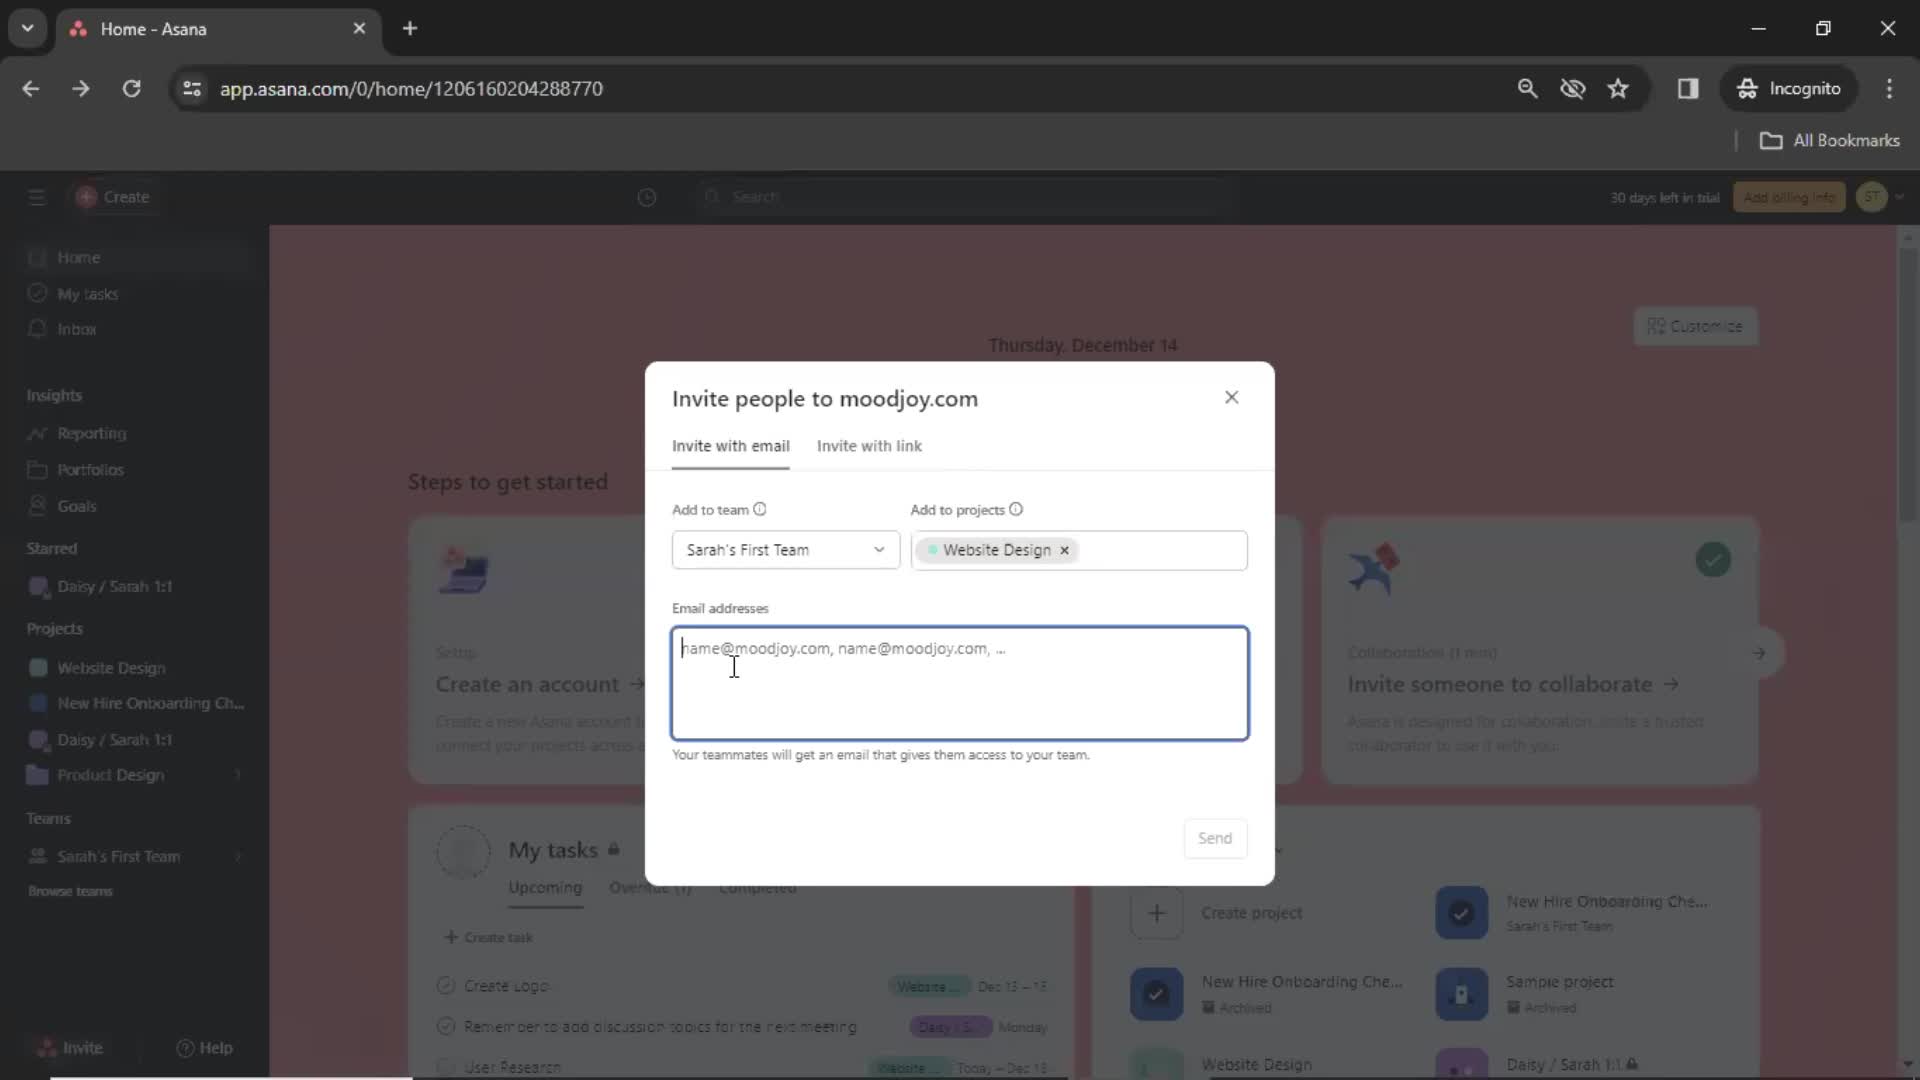Viewport: 1920px width, 1080px height.
Task: Select the Upcoming tab in My tasks
Action: tap(544, 887)
